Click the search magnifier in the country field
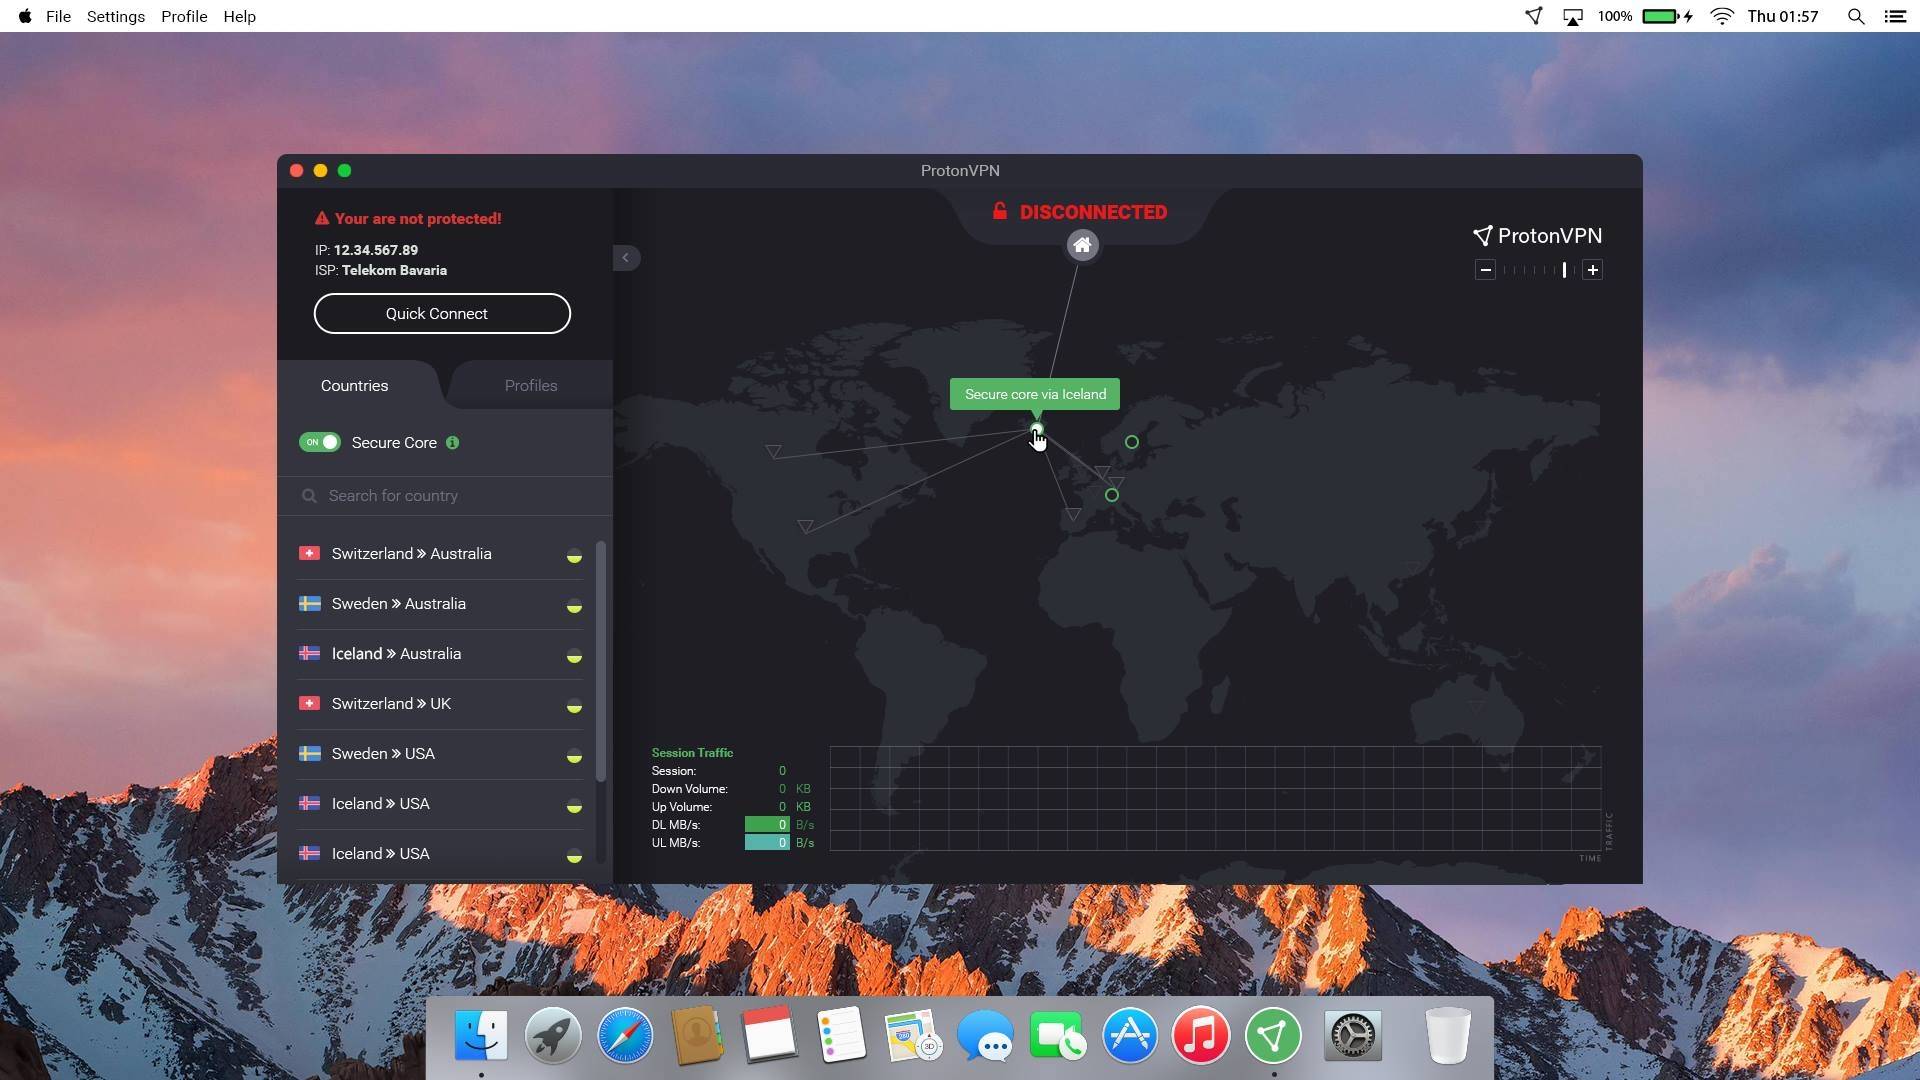The image size is (1920, 1080). click(x=310, y=495)
